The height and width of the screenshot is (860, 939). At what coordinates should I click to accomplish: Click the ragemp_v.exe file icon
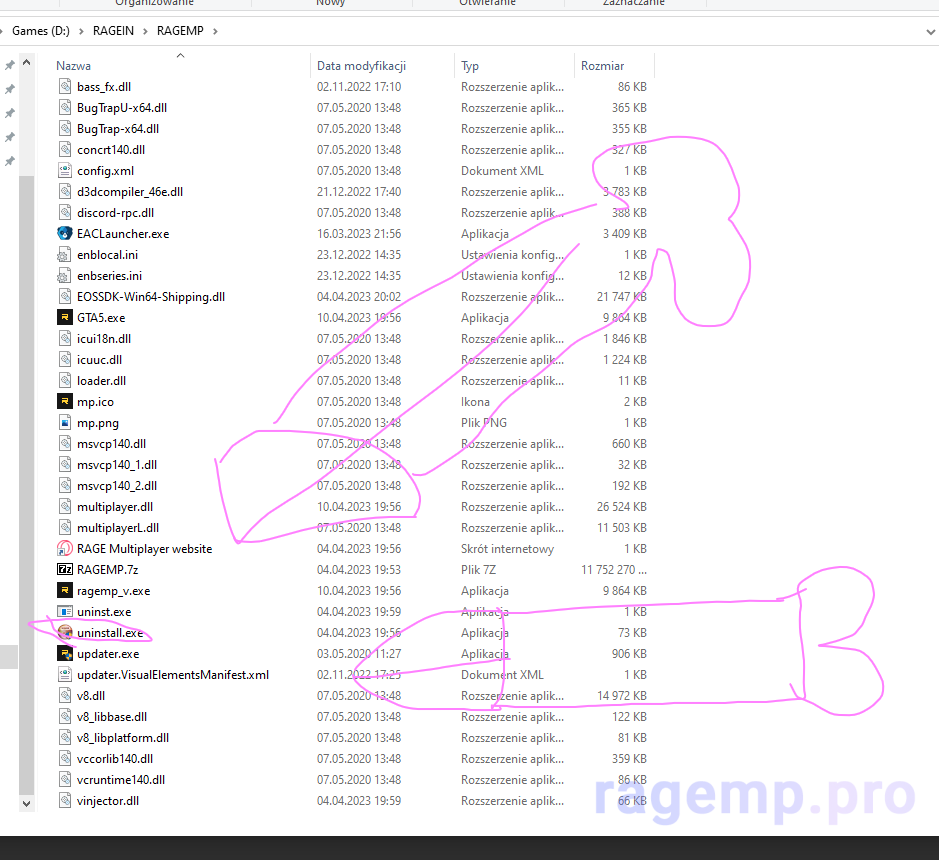[x=66, y=591]
